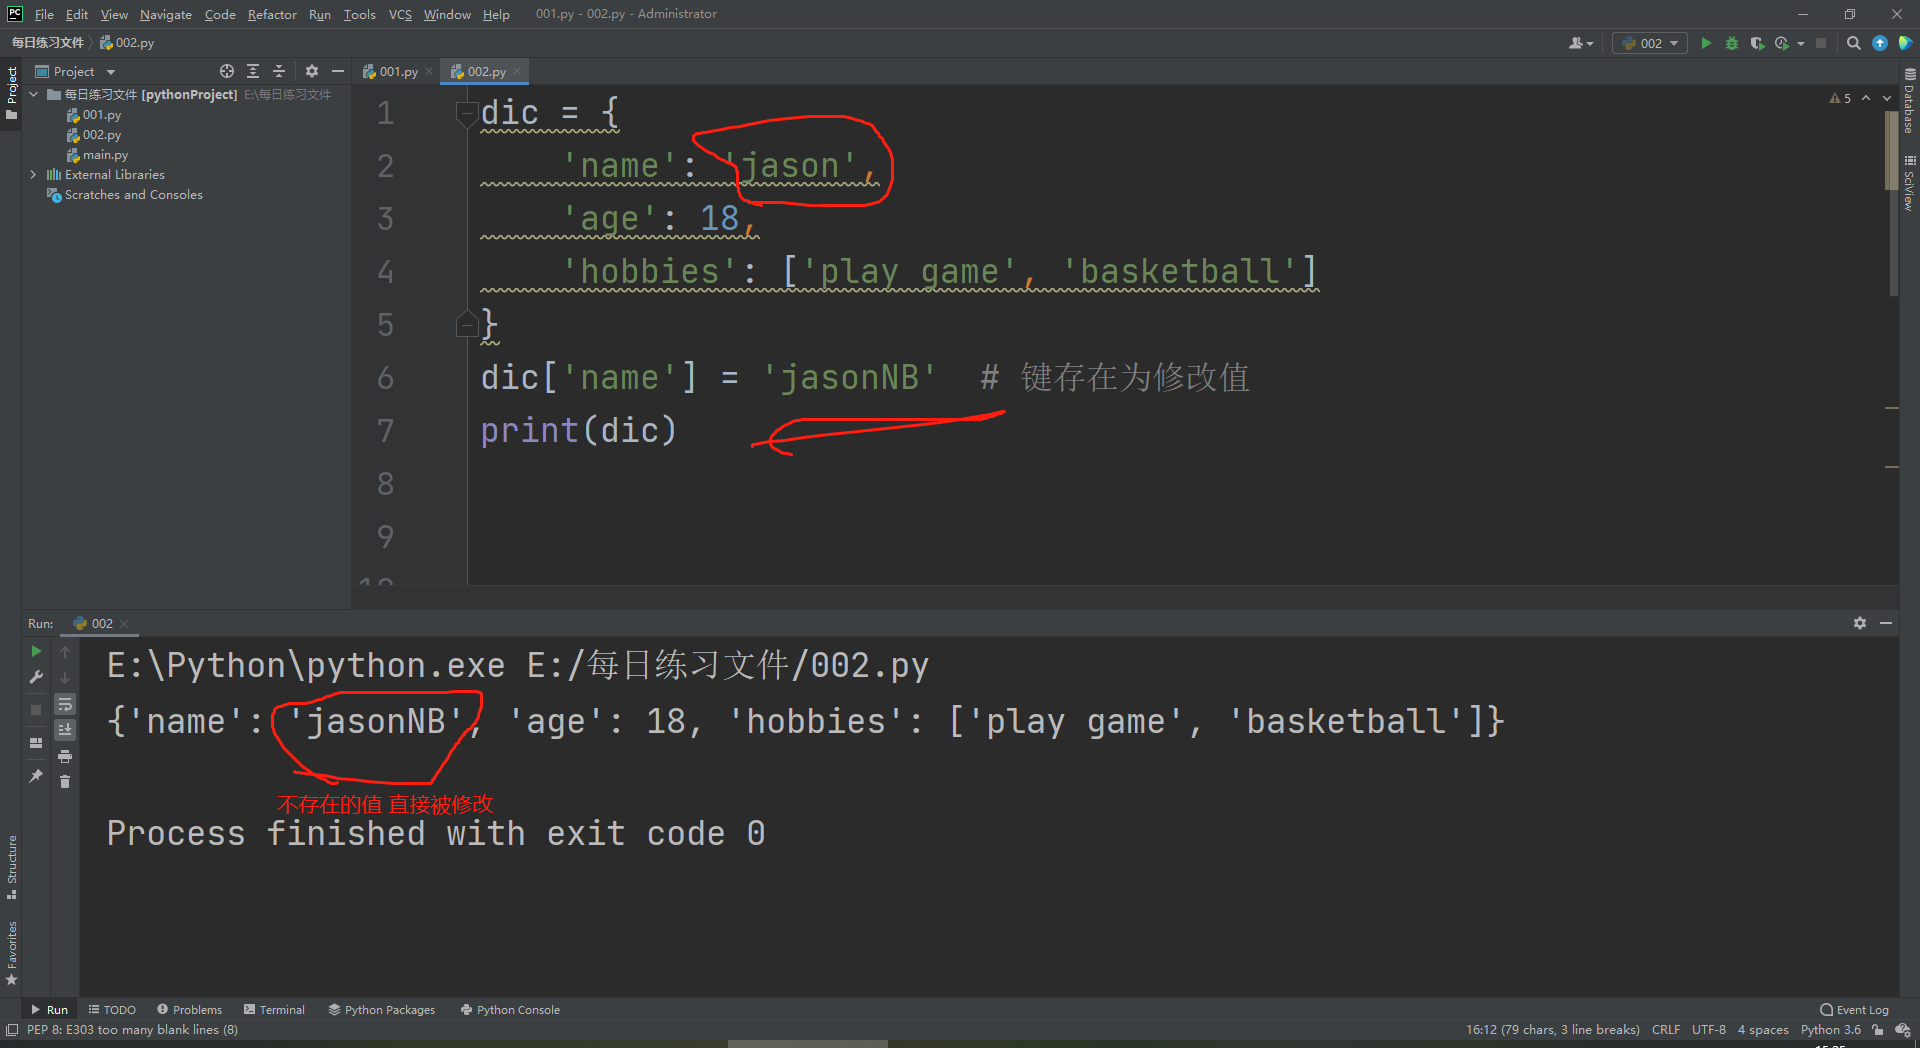Screen dimensions: 1920x1048
Task: Open the Refactor menu
Action: pyautogui.click(x=272, y=14)
